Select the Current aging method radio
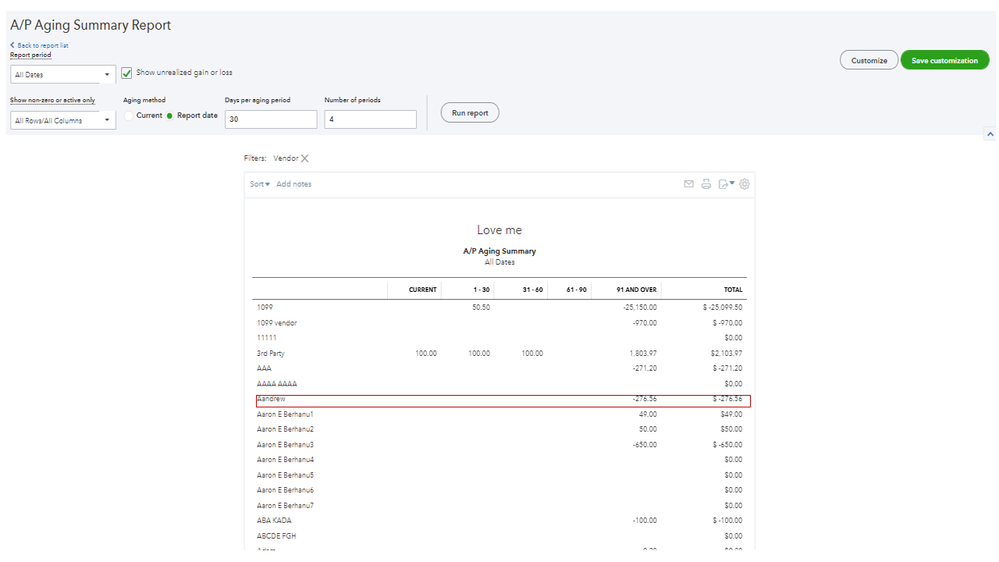The width and height of the screenshot is (999, 562). pos(128,116)
